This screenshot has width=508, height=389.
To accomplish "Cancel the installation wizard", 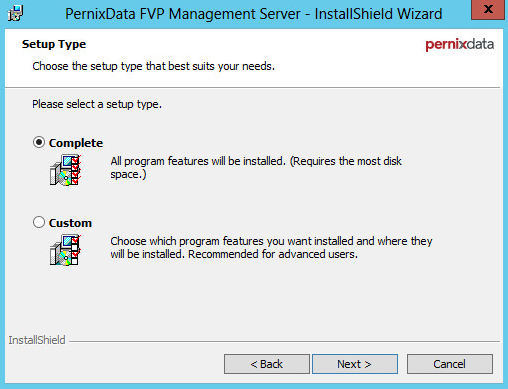I will pyautogui.click(x=450, y=364).
